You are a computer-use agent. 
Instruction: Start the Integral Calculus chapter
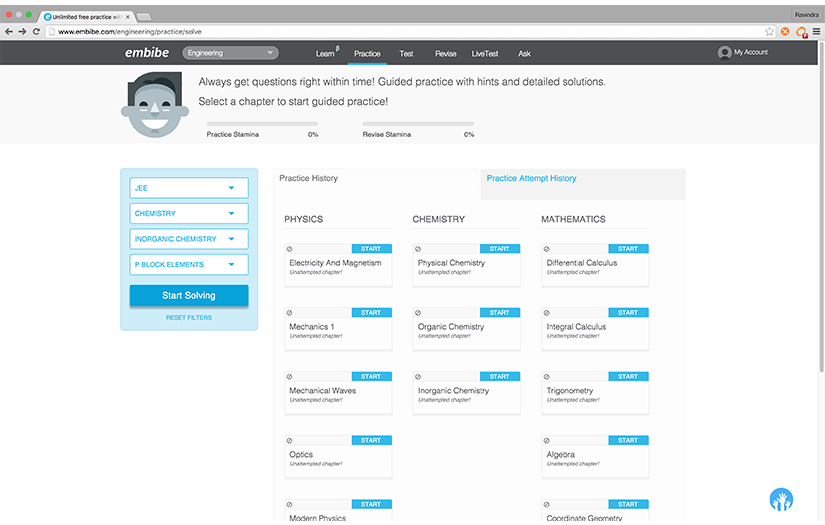point(628,312)
